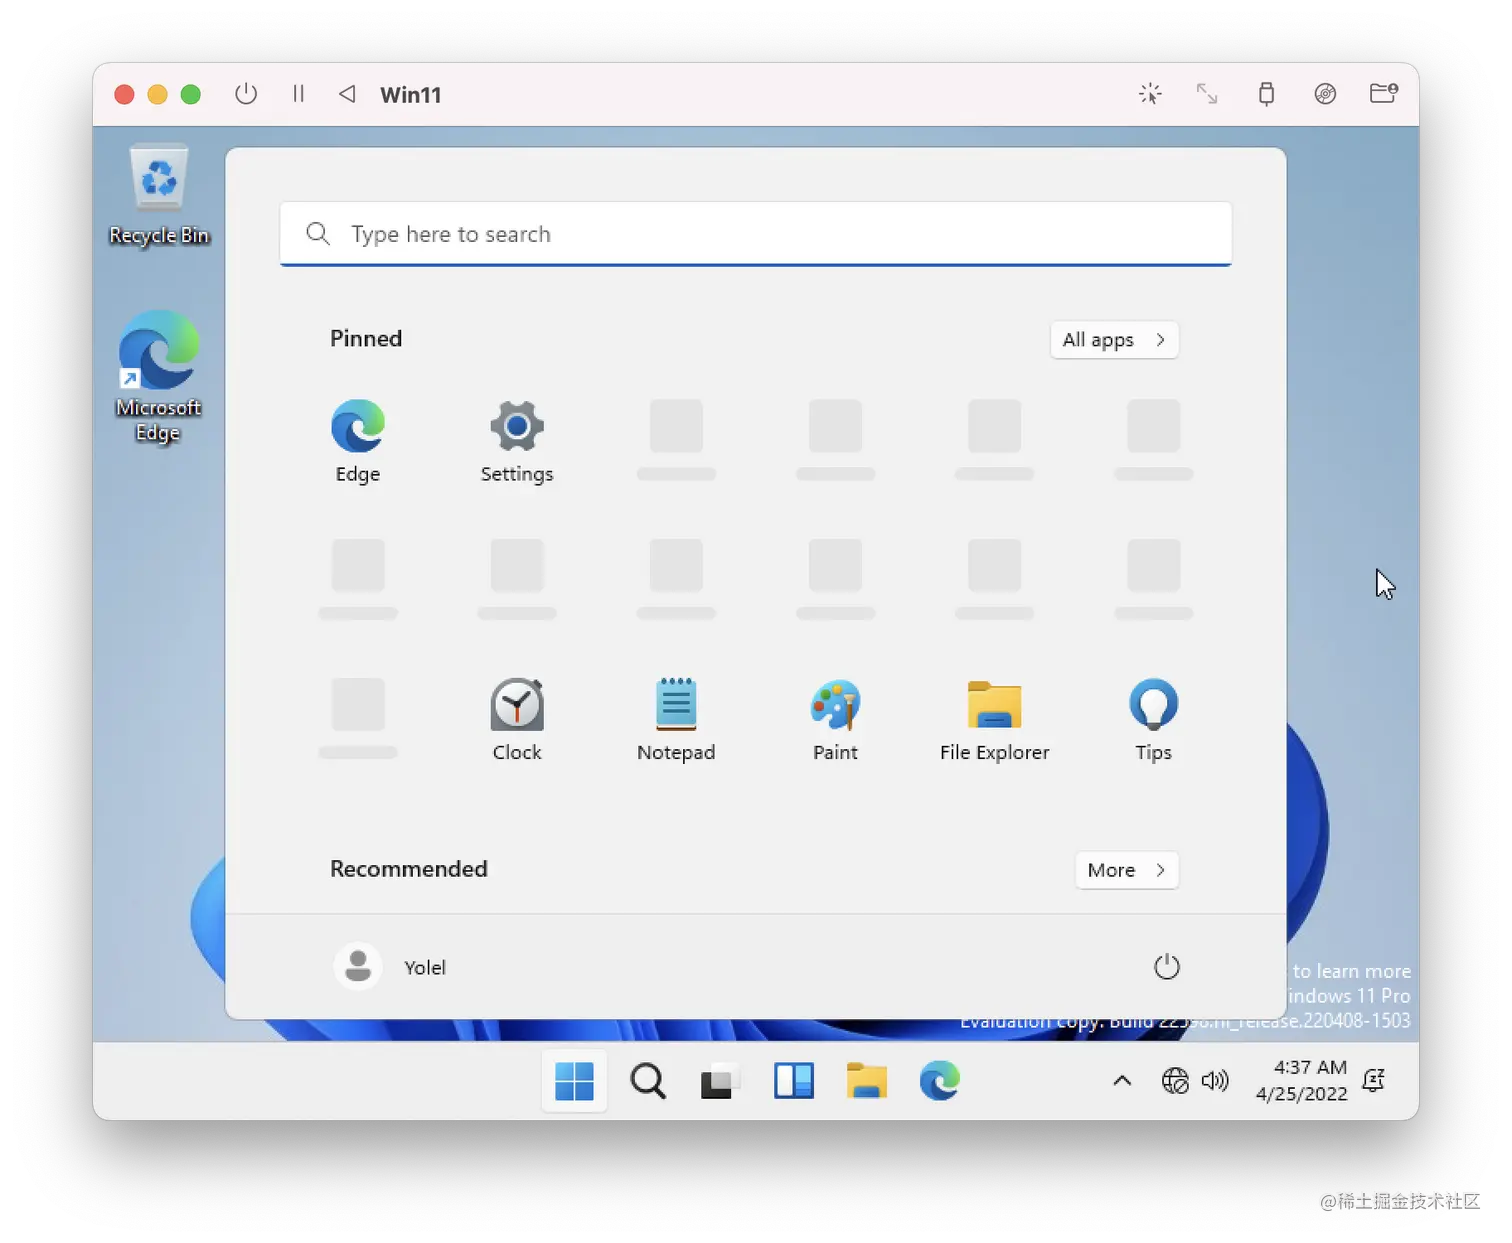This screenshot has height=1243, width=1512.
Task: Click More in Recommended section
Action: [x=1127, y=870]
